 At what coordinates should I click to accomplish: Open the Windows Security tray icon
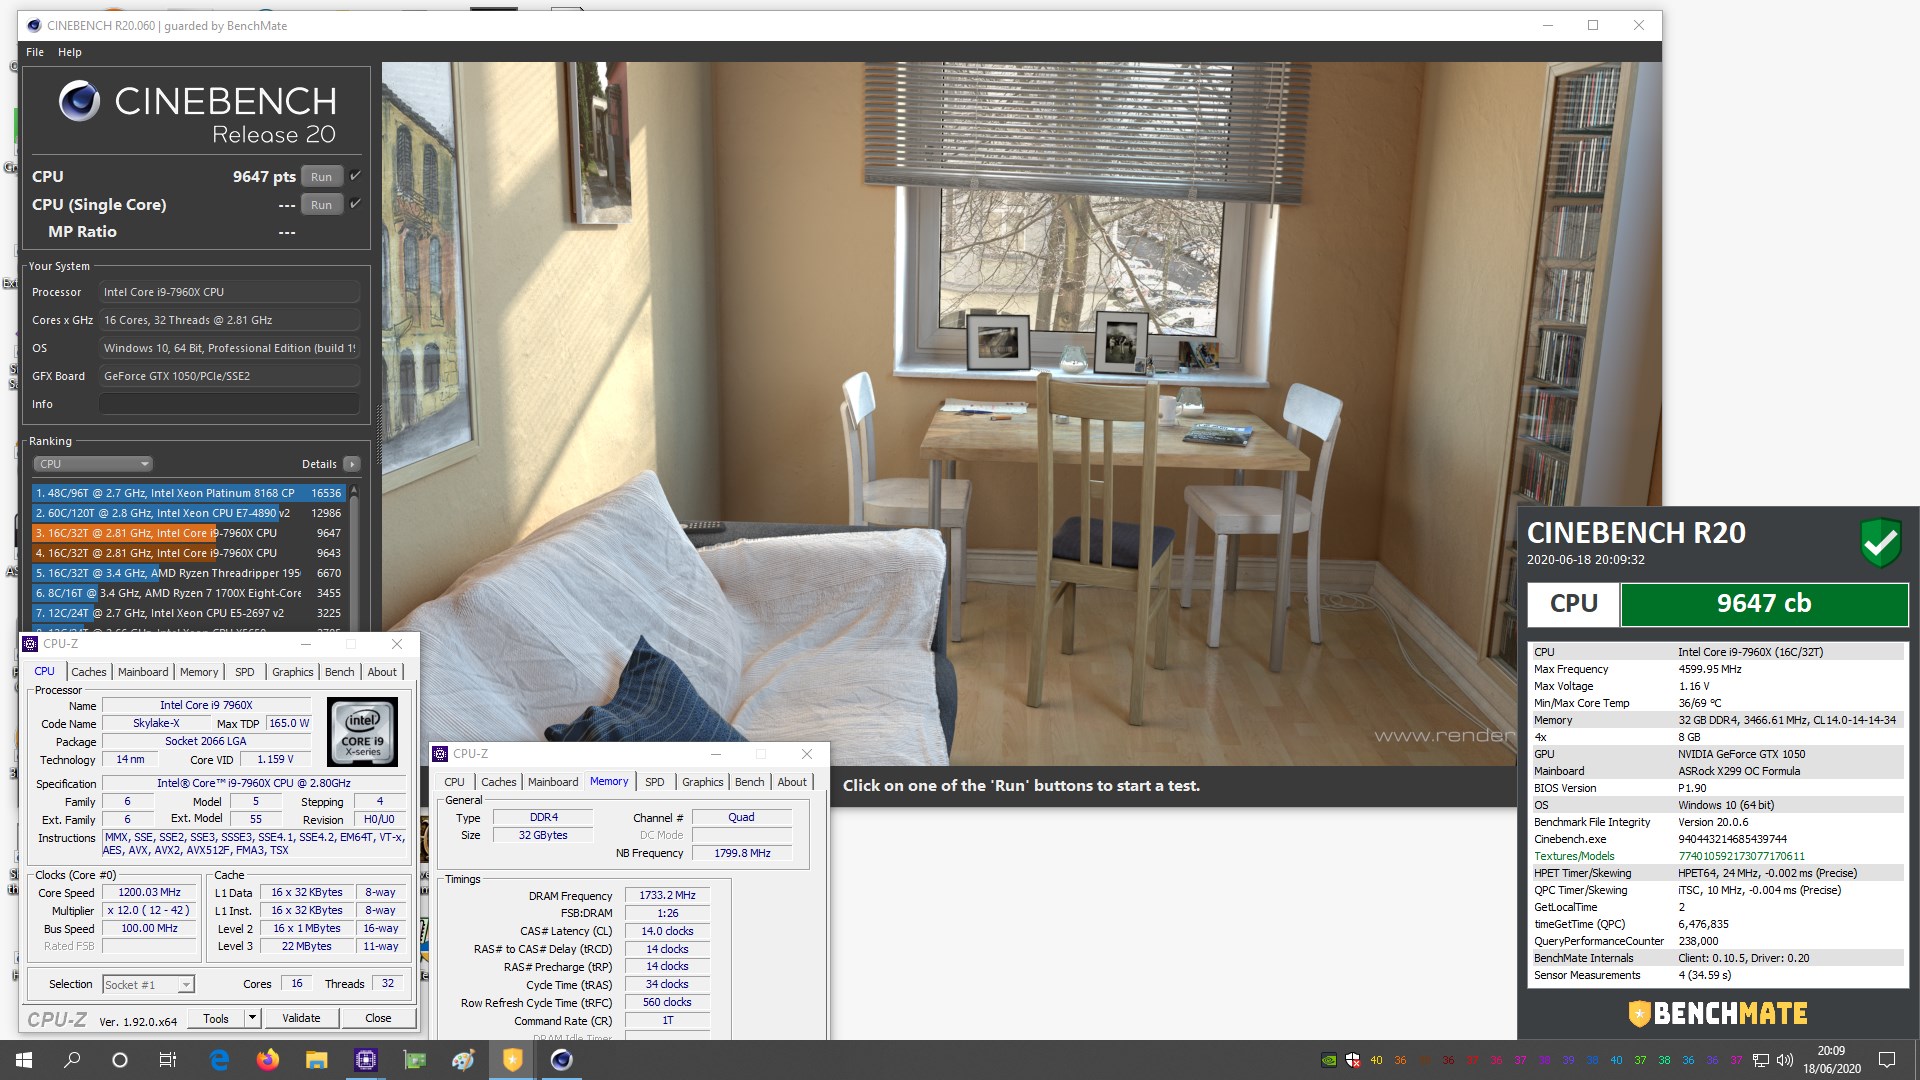[1352, 1060]
